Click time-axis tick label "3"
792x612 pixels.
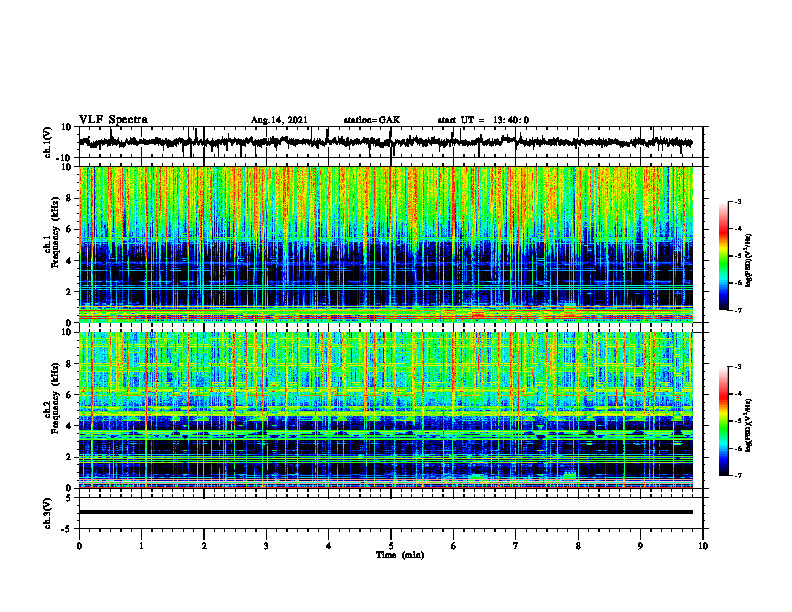point(266,546)
